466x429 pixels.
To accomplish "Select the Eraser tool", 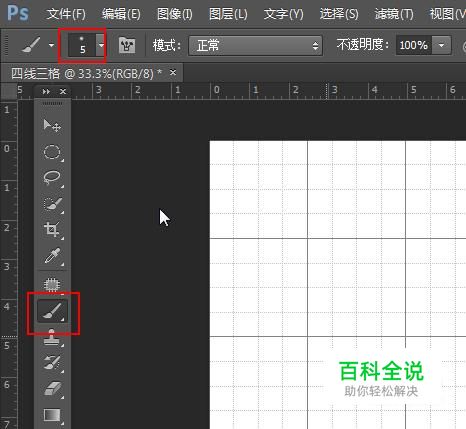I will [52, 389].
